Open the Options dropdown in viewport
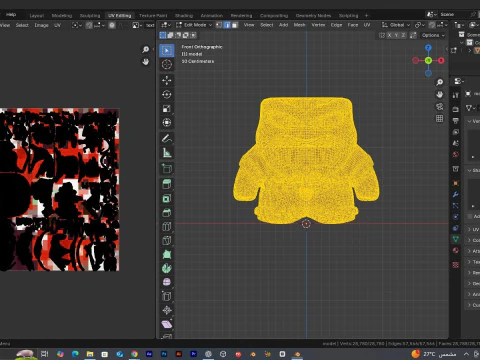 433,35
